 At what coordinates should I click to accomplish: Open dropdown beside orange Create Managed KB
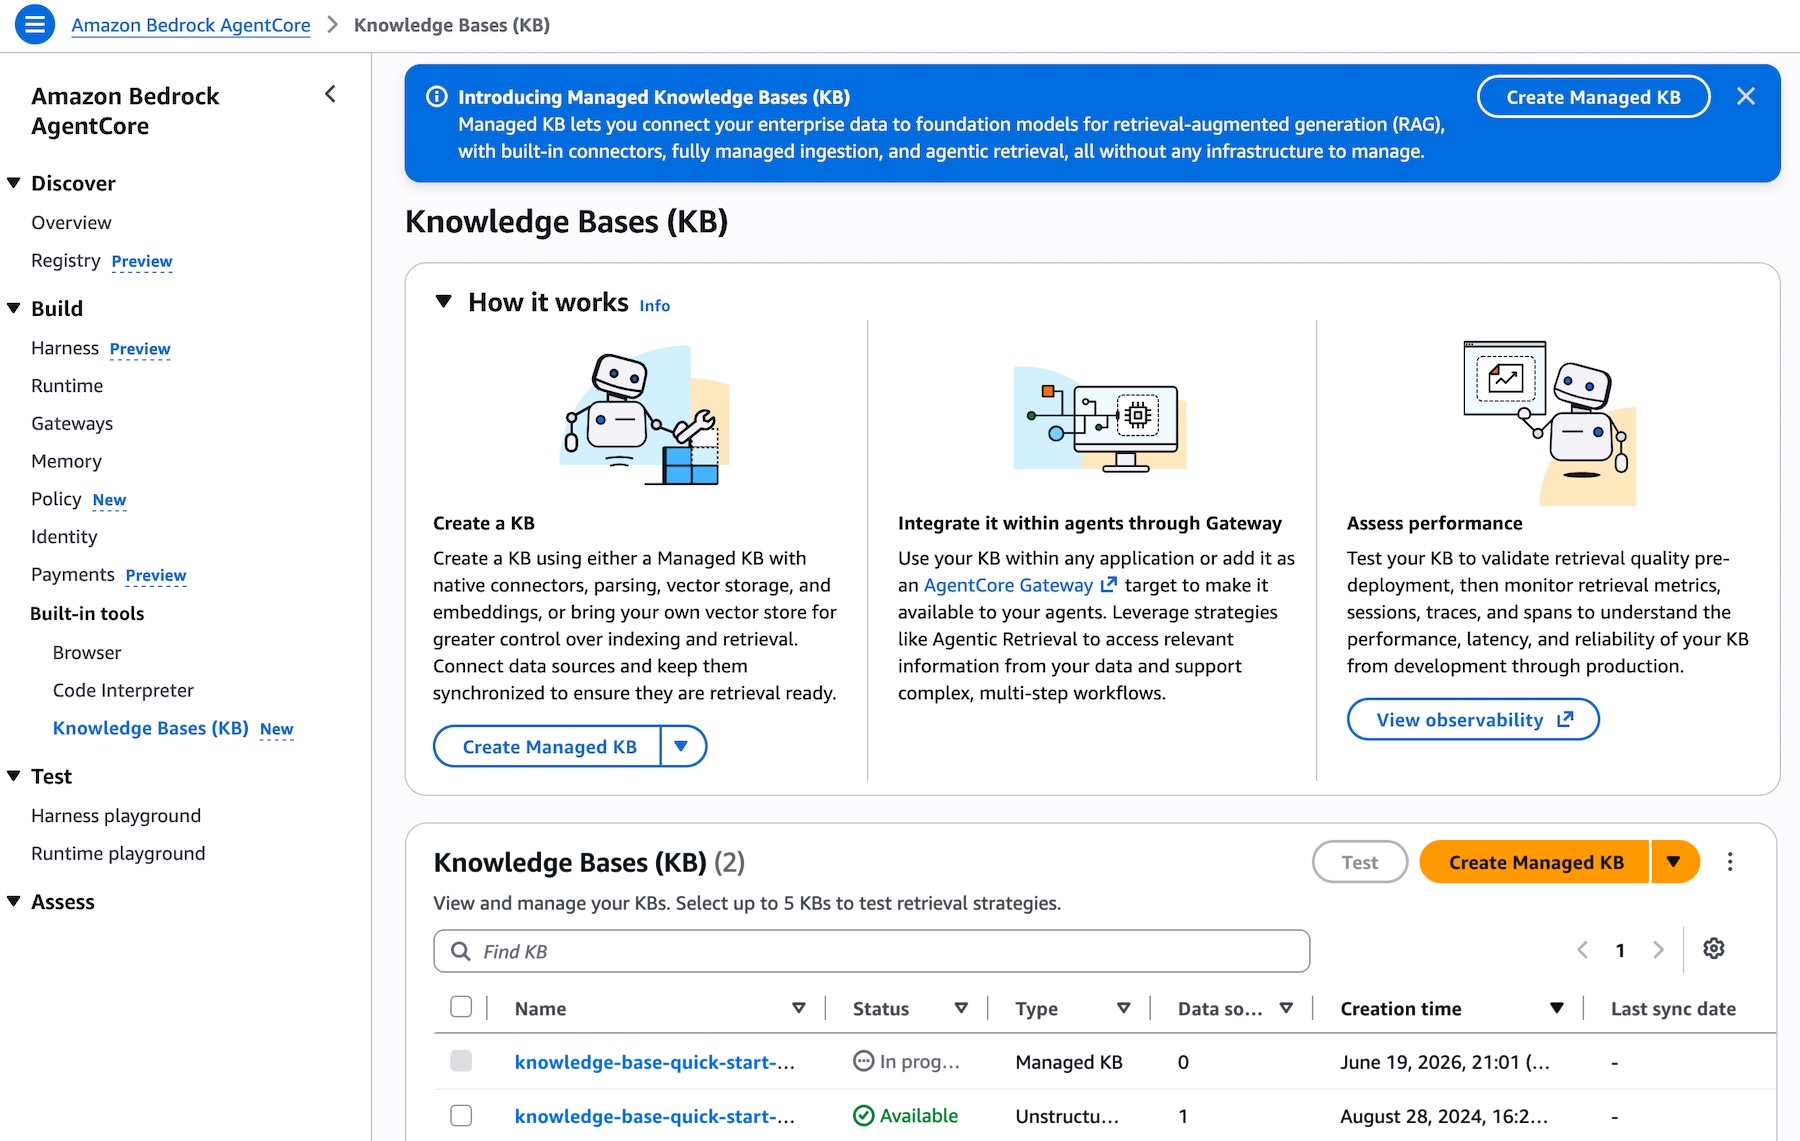coord(1675,862)
